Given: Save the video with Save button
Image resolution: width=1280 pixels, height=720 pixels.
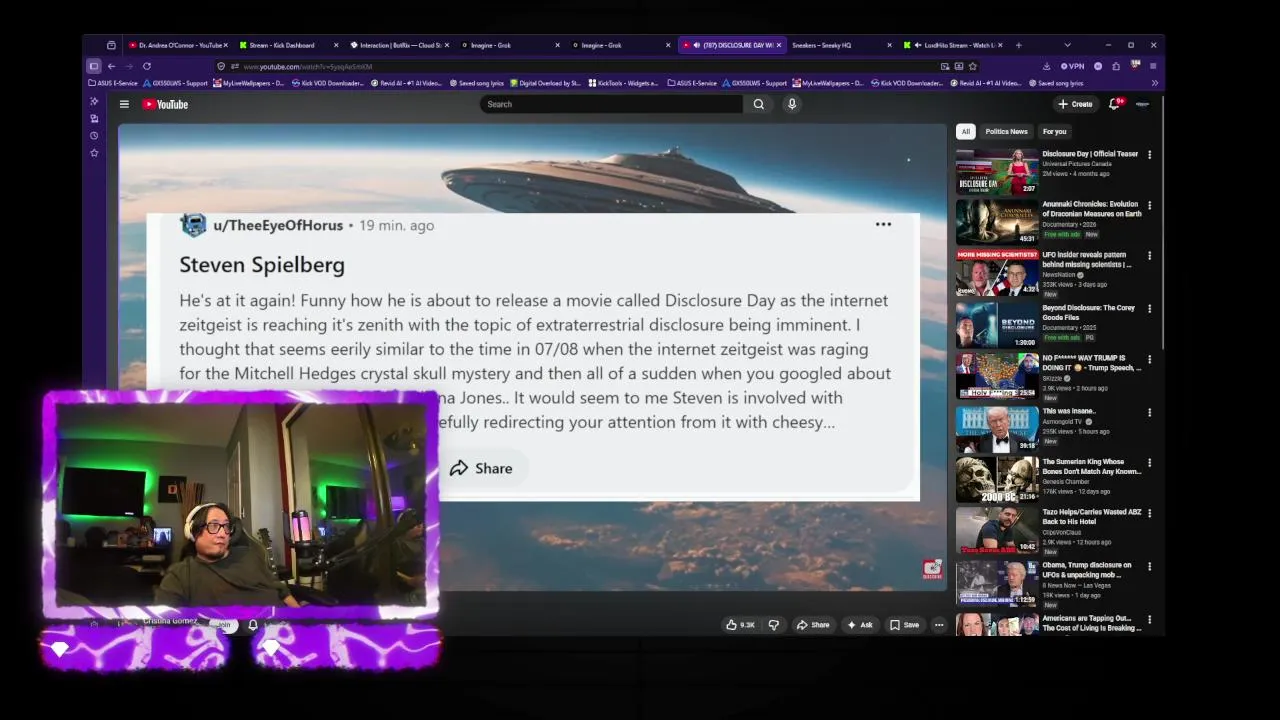Looking at the screenshot, I should click(x=904, y=625).
